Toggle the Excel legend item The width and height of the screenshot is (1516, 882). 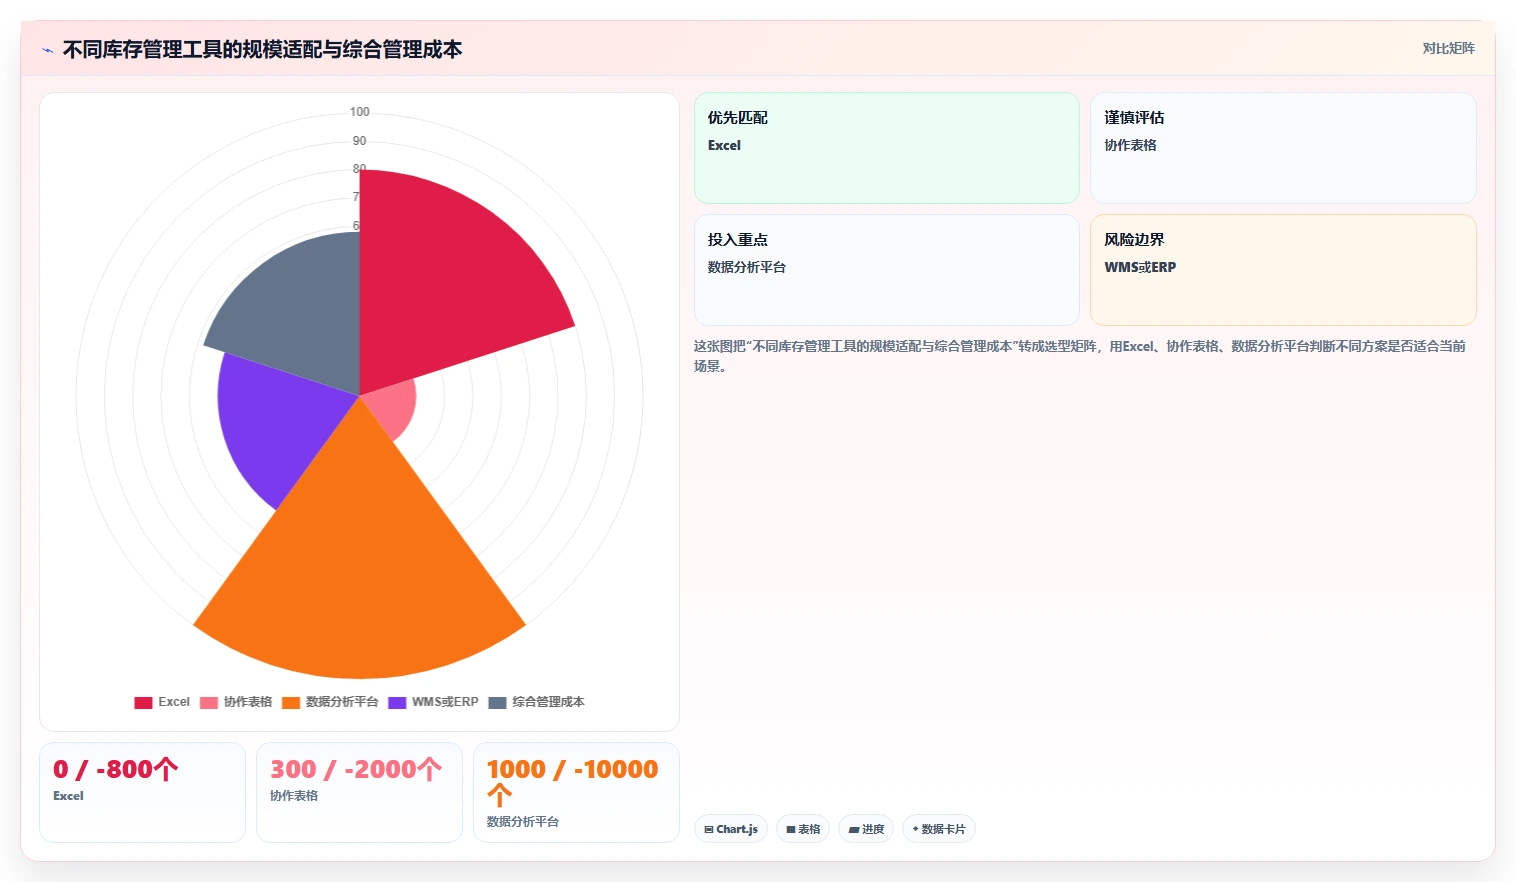162,702
